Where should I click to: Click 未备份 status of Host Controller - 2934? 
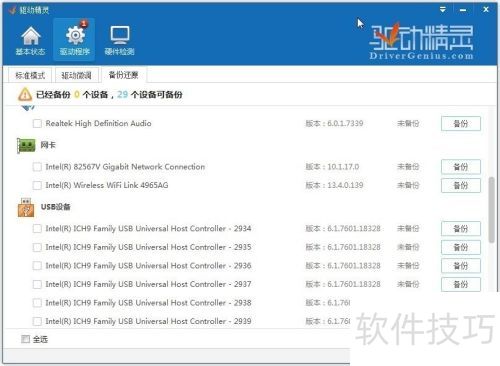(408, 229)
